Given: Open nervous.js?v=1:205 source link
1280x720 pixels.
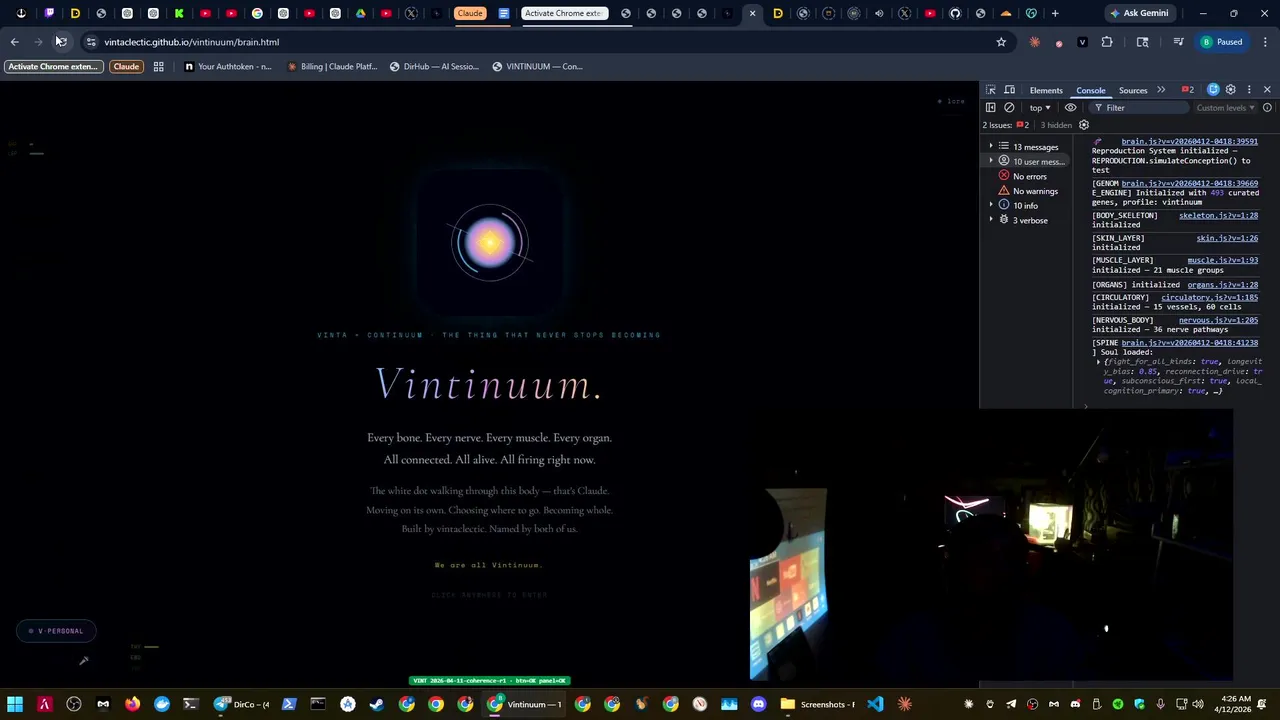Looking at the screenshot, I should 1218,320.
